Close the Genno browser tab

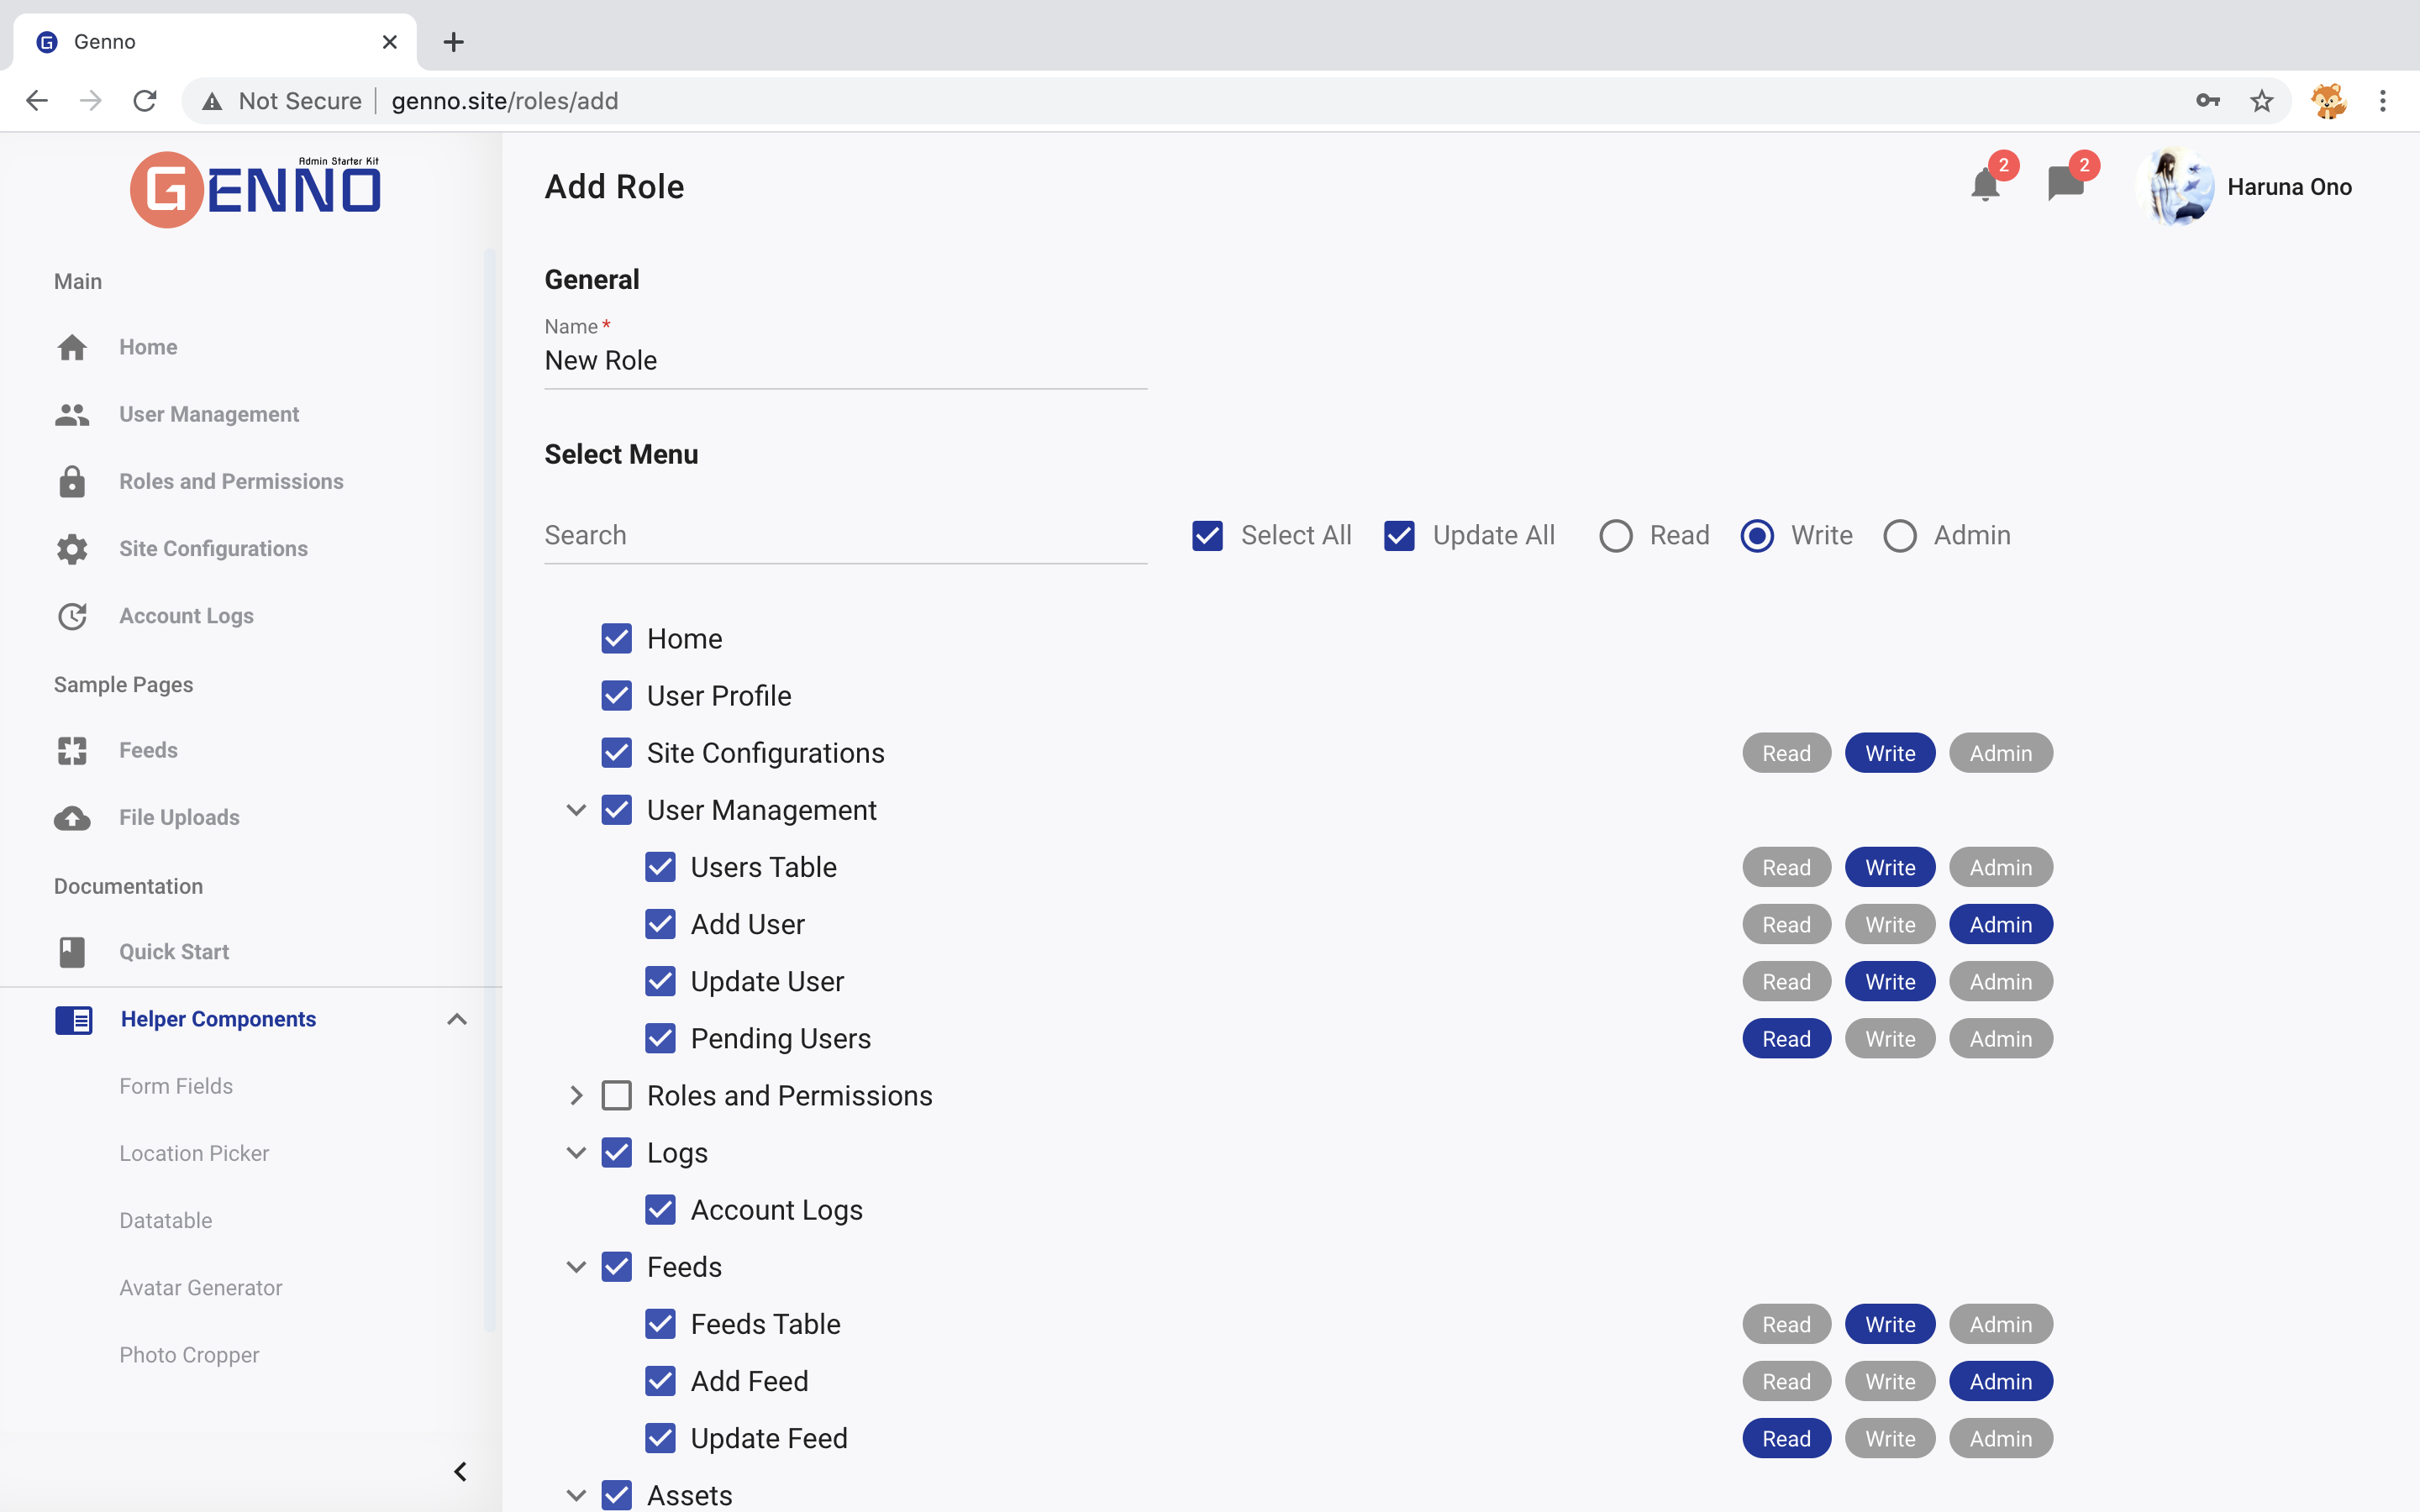pyautogui.click(x=390, y=42)
